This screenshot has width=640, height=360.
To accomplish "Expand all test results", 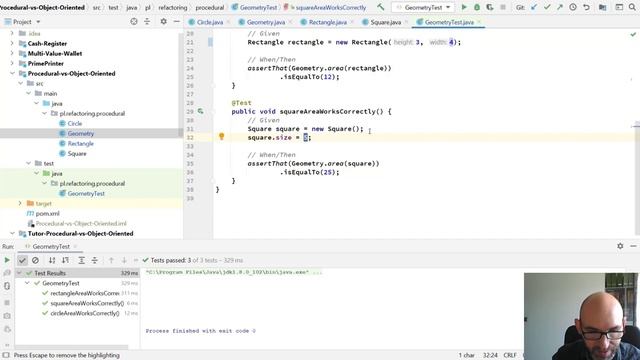I will [81, 260].
